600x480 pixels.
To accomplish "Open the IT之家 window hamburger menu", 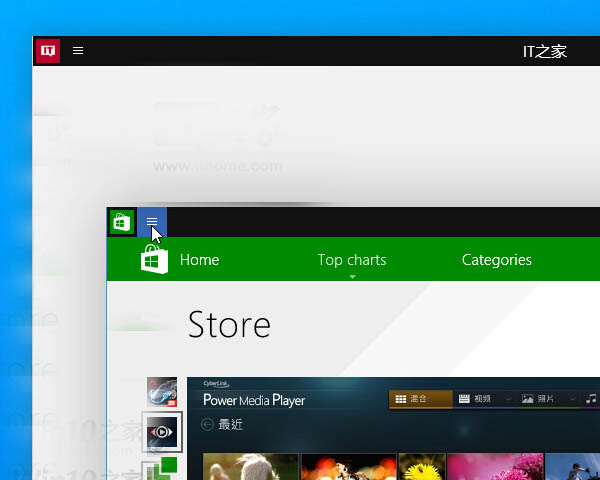I will point(78,50).
